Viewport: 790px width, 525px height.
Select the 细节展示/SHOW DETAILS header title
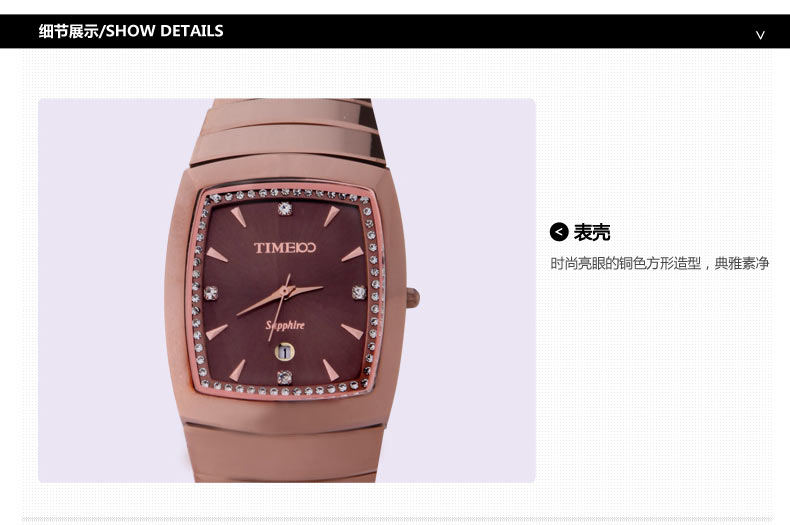[131, 31]
